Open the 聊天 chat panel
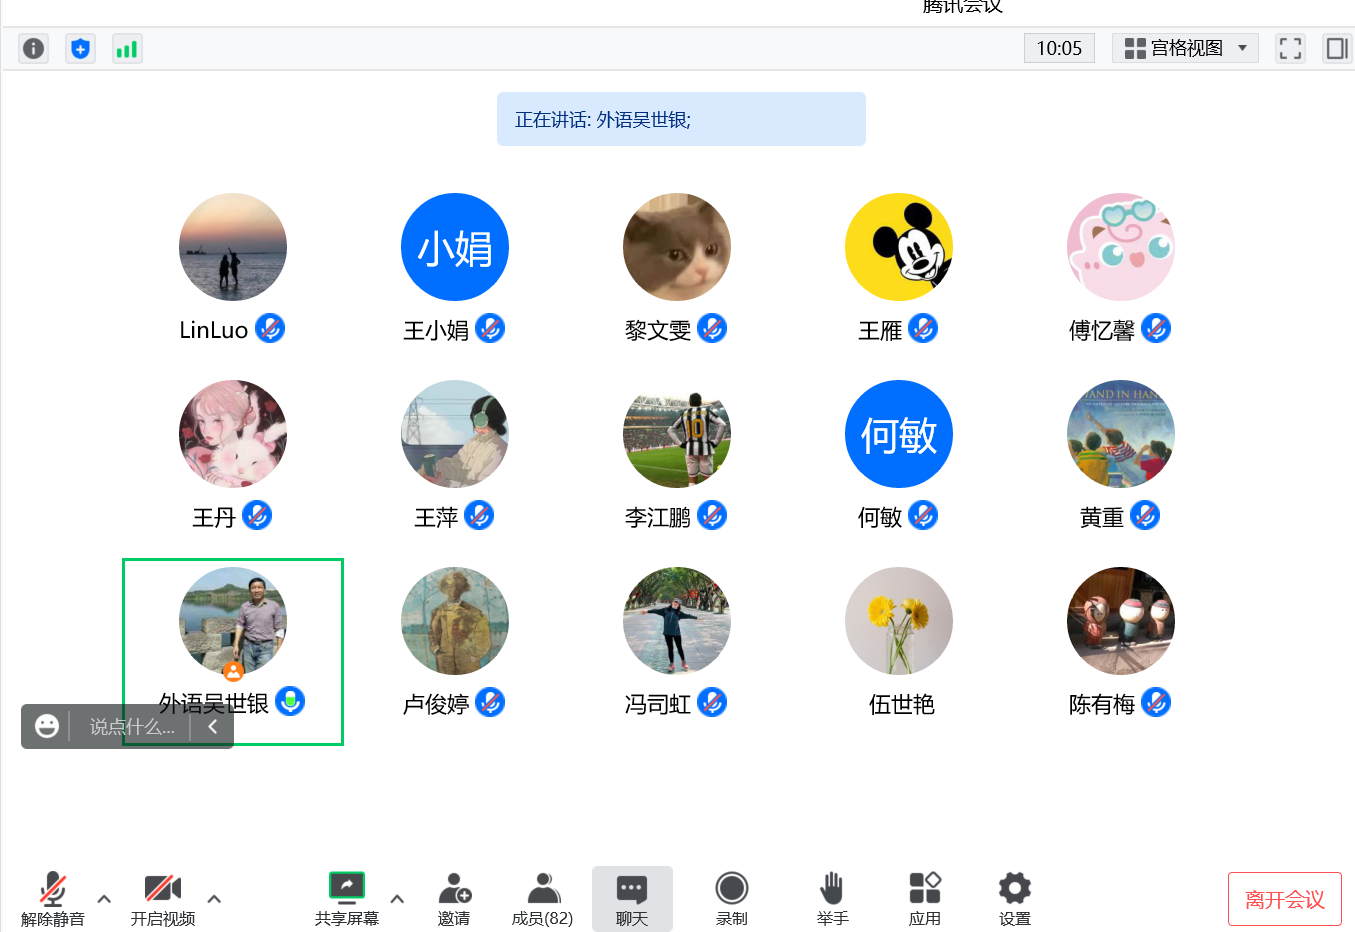The width and height of the screenshot is (1355, 932). click(632, 898)
